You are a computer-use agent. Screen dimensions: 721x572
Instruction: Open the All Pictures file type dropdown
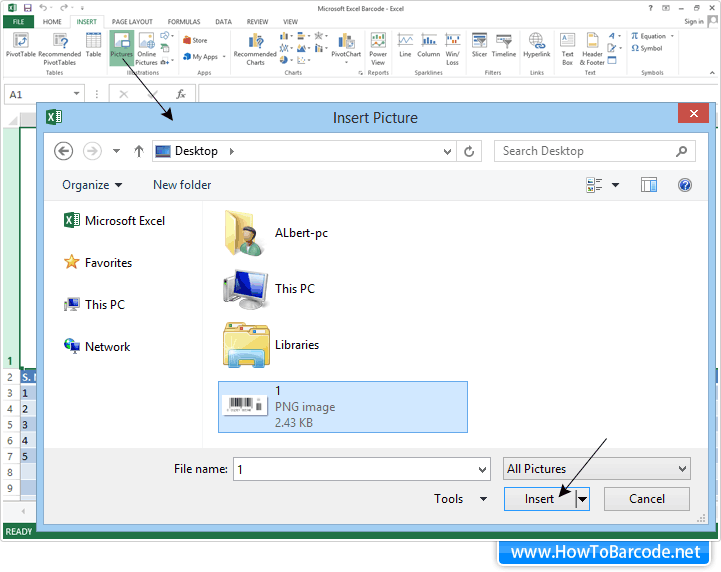(596, 469)
